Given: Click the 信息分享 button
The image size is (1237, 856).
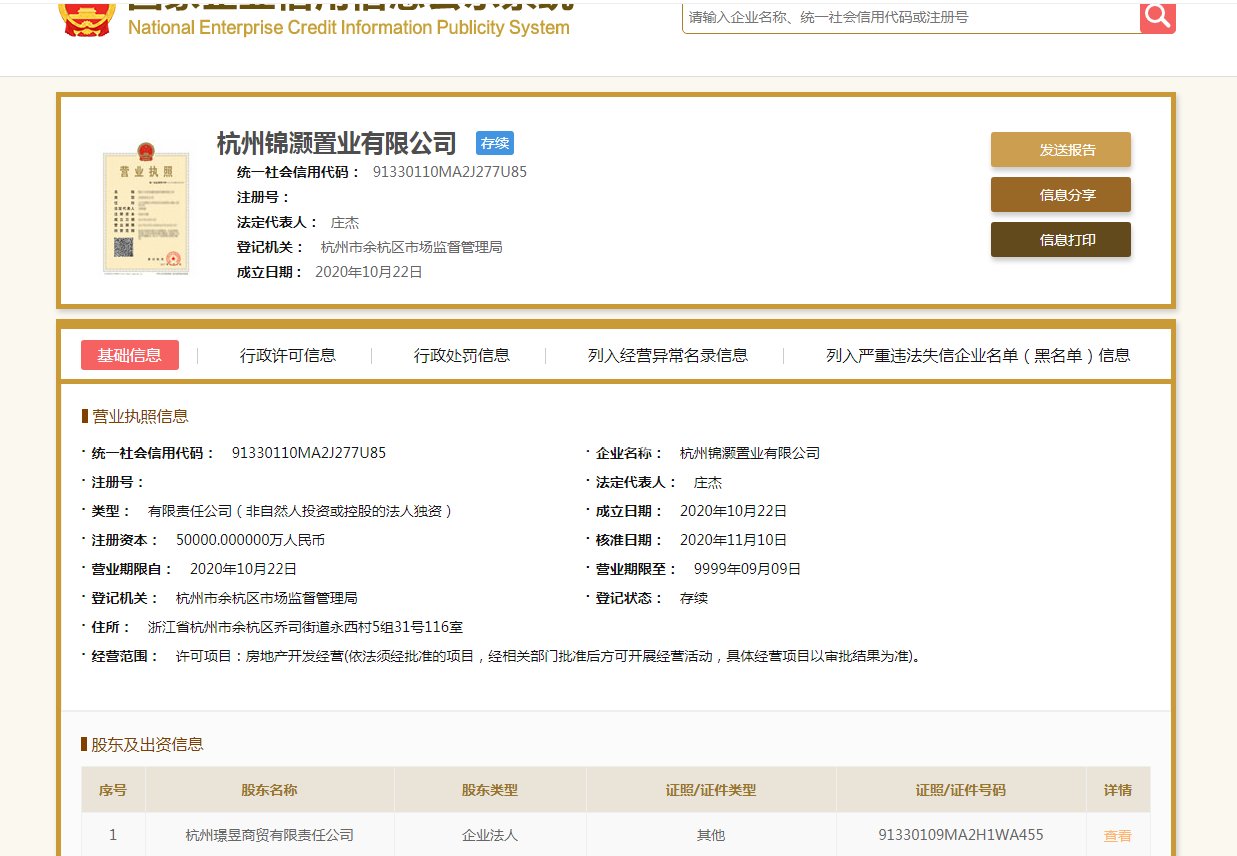Looking at the screenshot, I should click(x=1061, y=195).
